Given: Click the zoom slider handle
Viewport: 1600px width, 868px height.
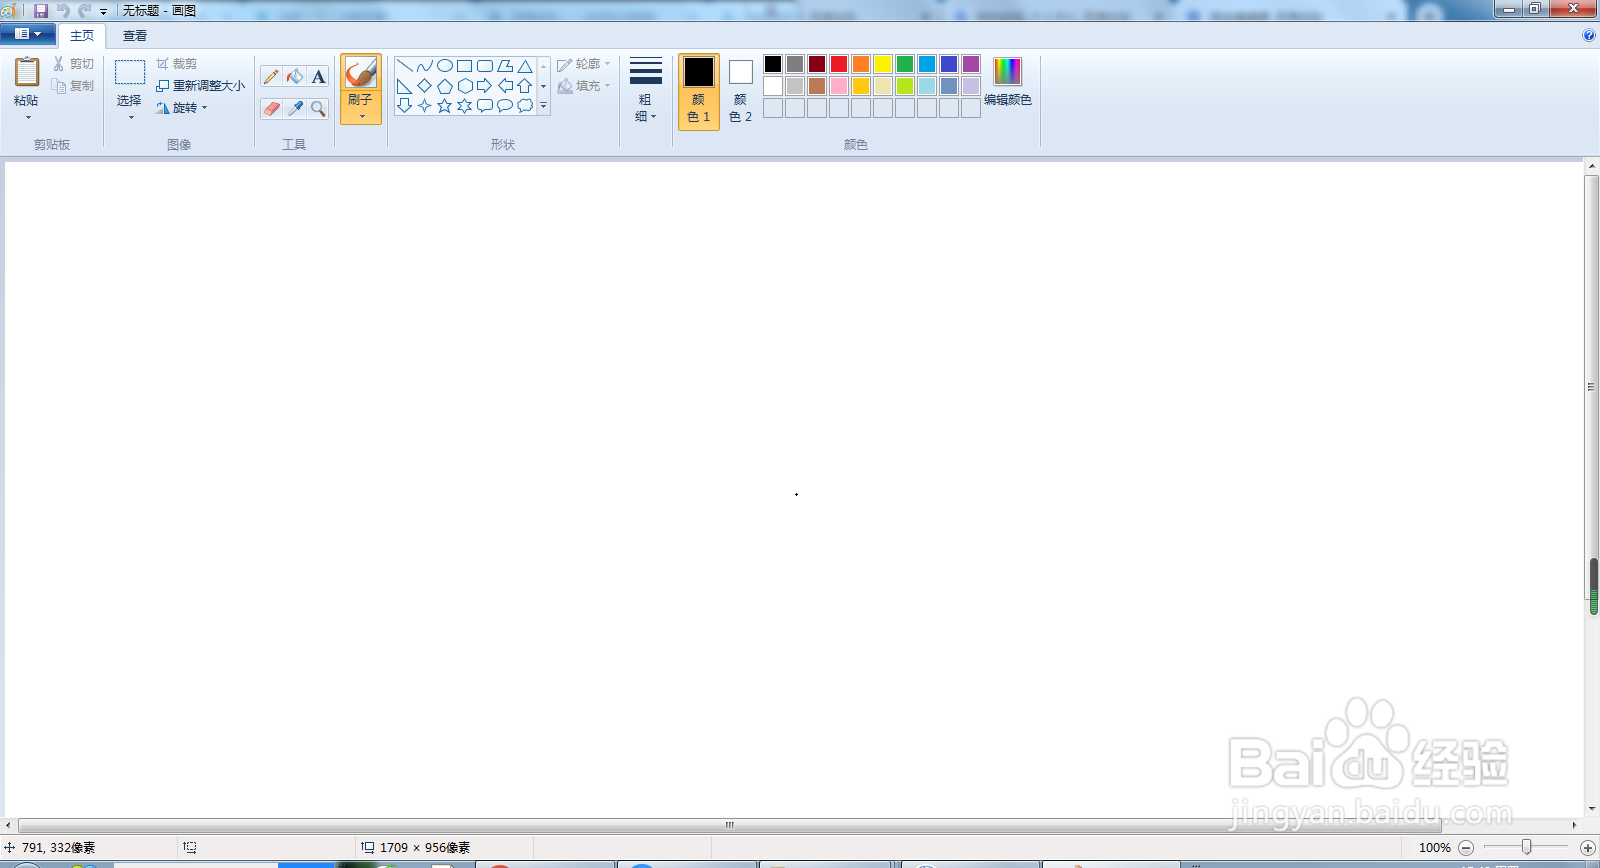Looking at the screenshot, I should pyautogui.click(x=1527, y=848).
